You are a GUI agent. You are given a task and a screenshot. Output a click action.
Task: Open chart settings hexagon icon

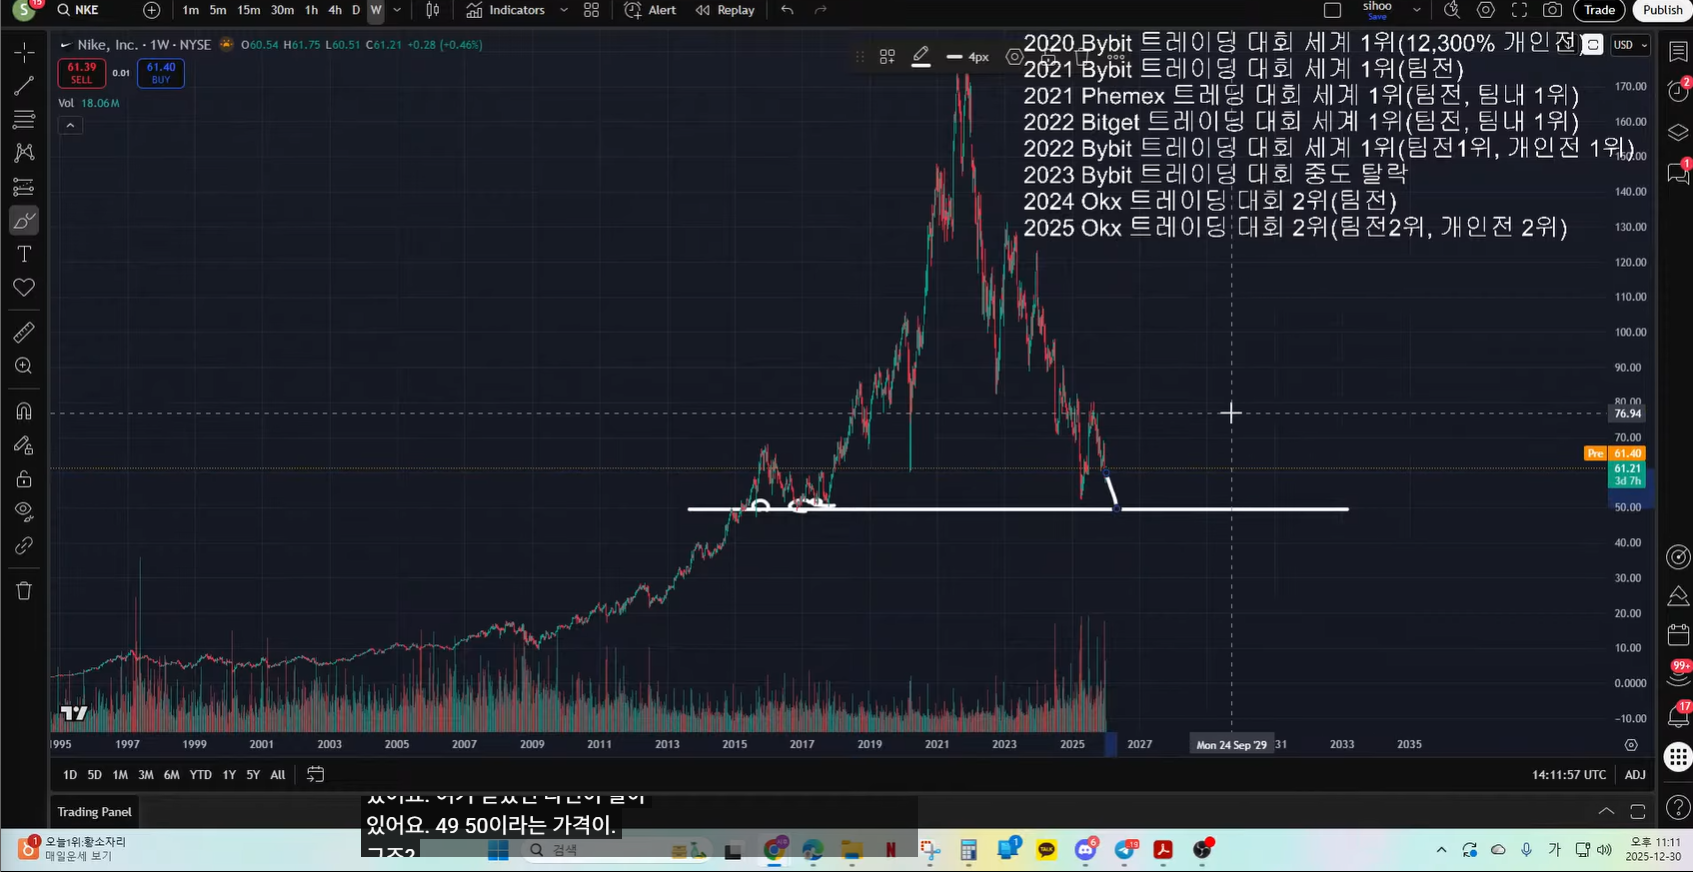1486,10
